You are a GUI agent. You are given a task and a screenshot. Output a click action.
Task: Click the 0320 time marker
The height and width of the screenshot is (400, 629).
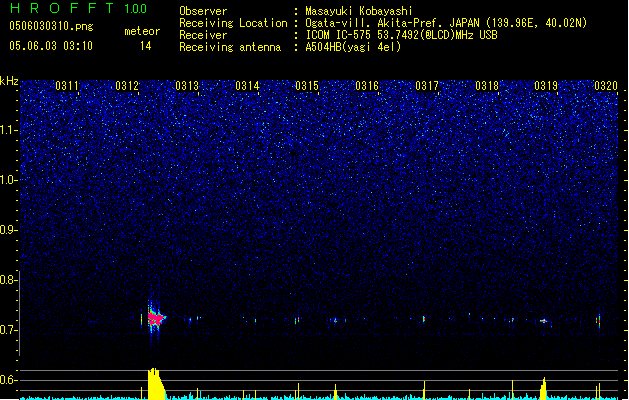pyautogui.click(x=606, y=86)
